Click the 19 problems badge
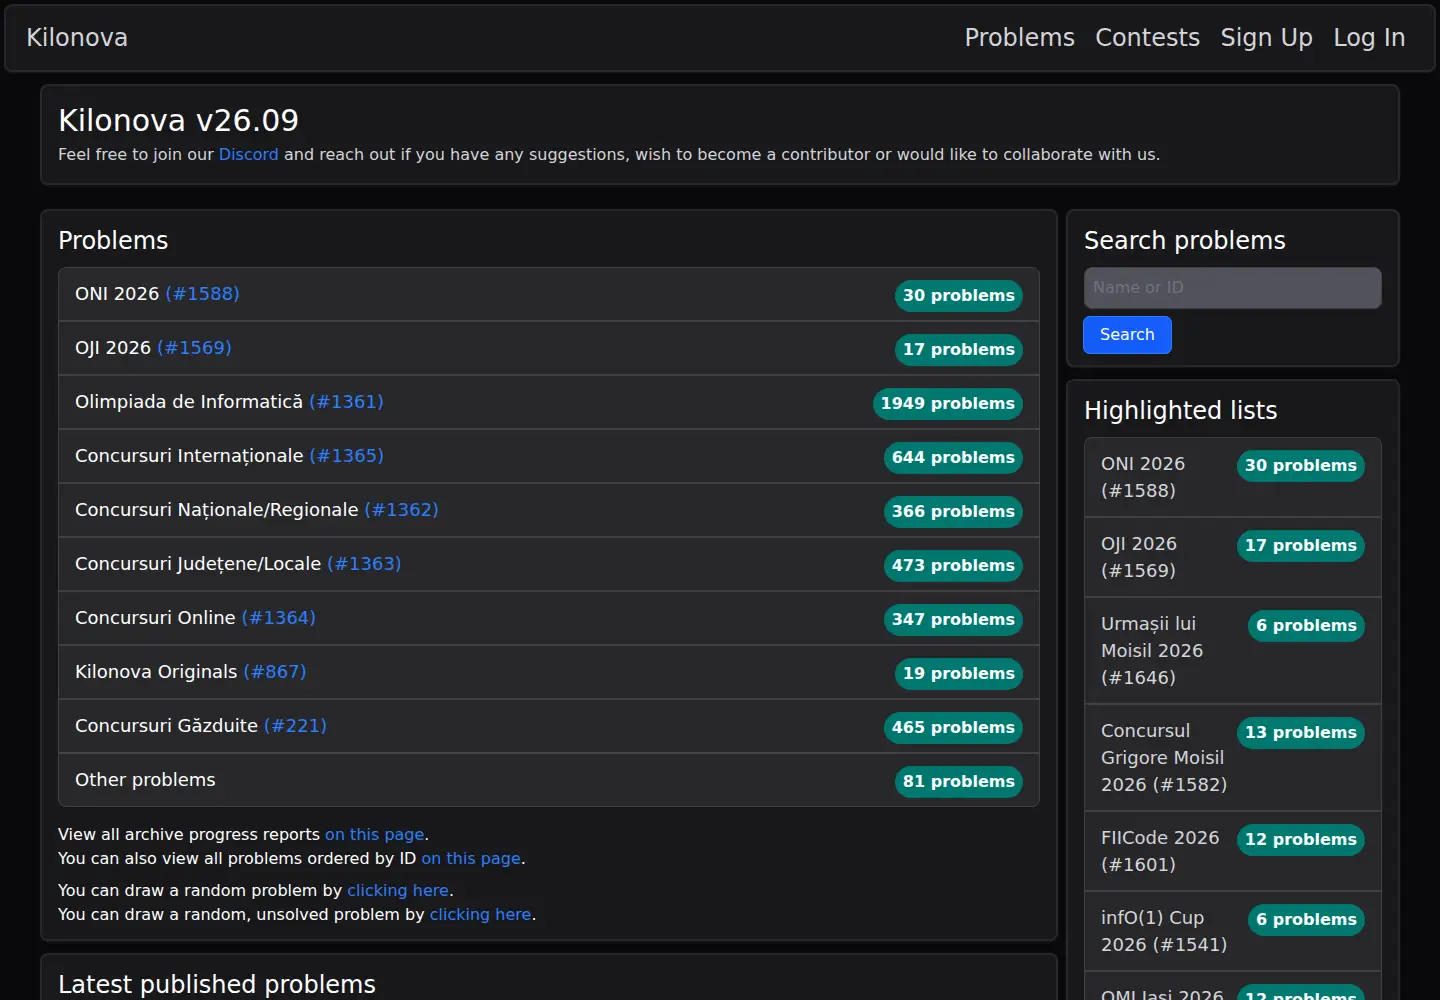This screenshot has width=1440, height=1000. [959, 673]
